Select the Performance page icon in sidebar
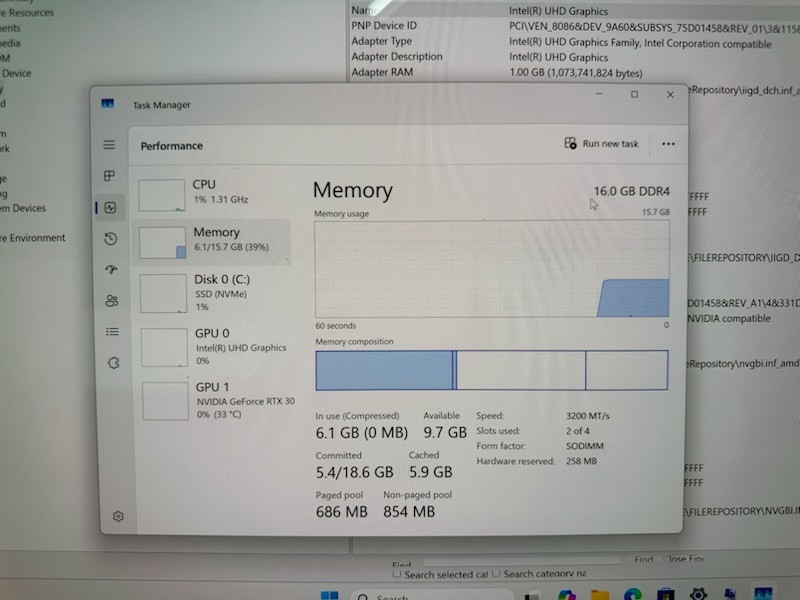The width and height of the screenshot is (800, 600). click(x=110, y=208)
